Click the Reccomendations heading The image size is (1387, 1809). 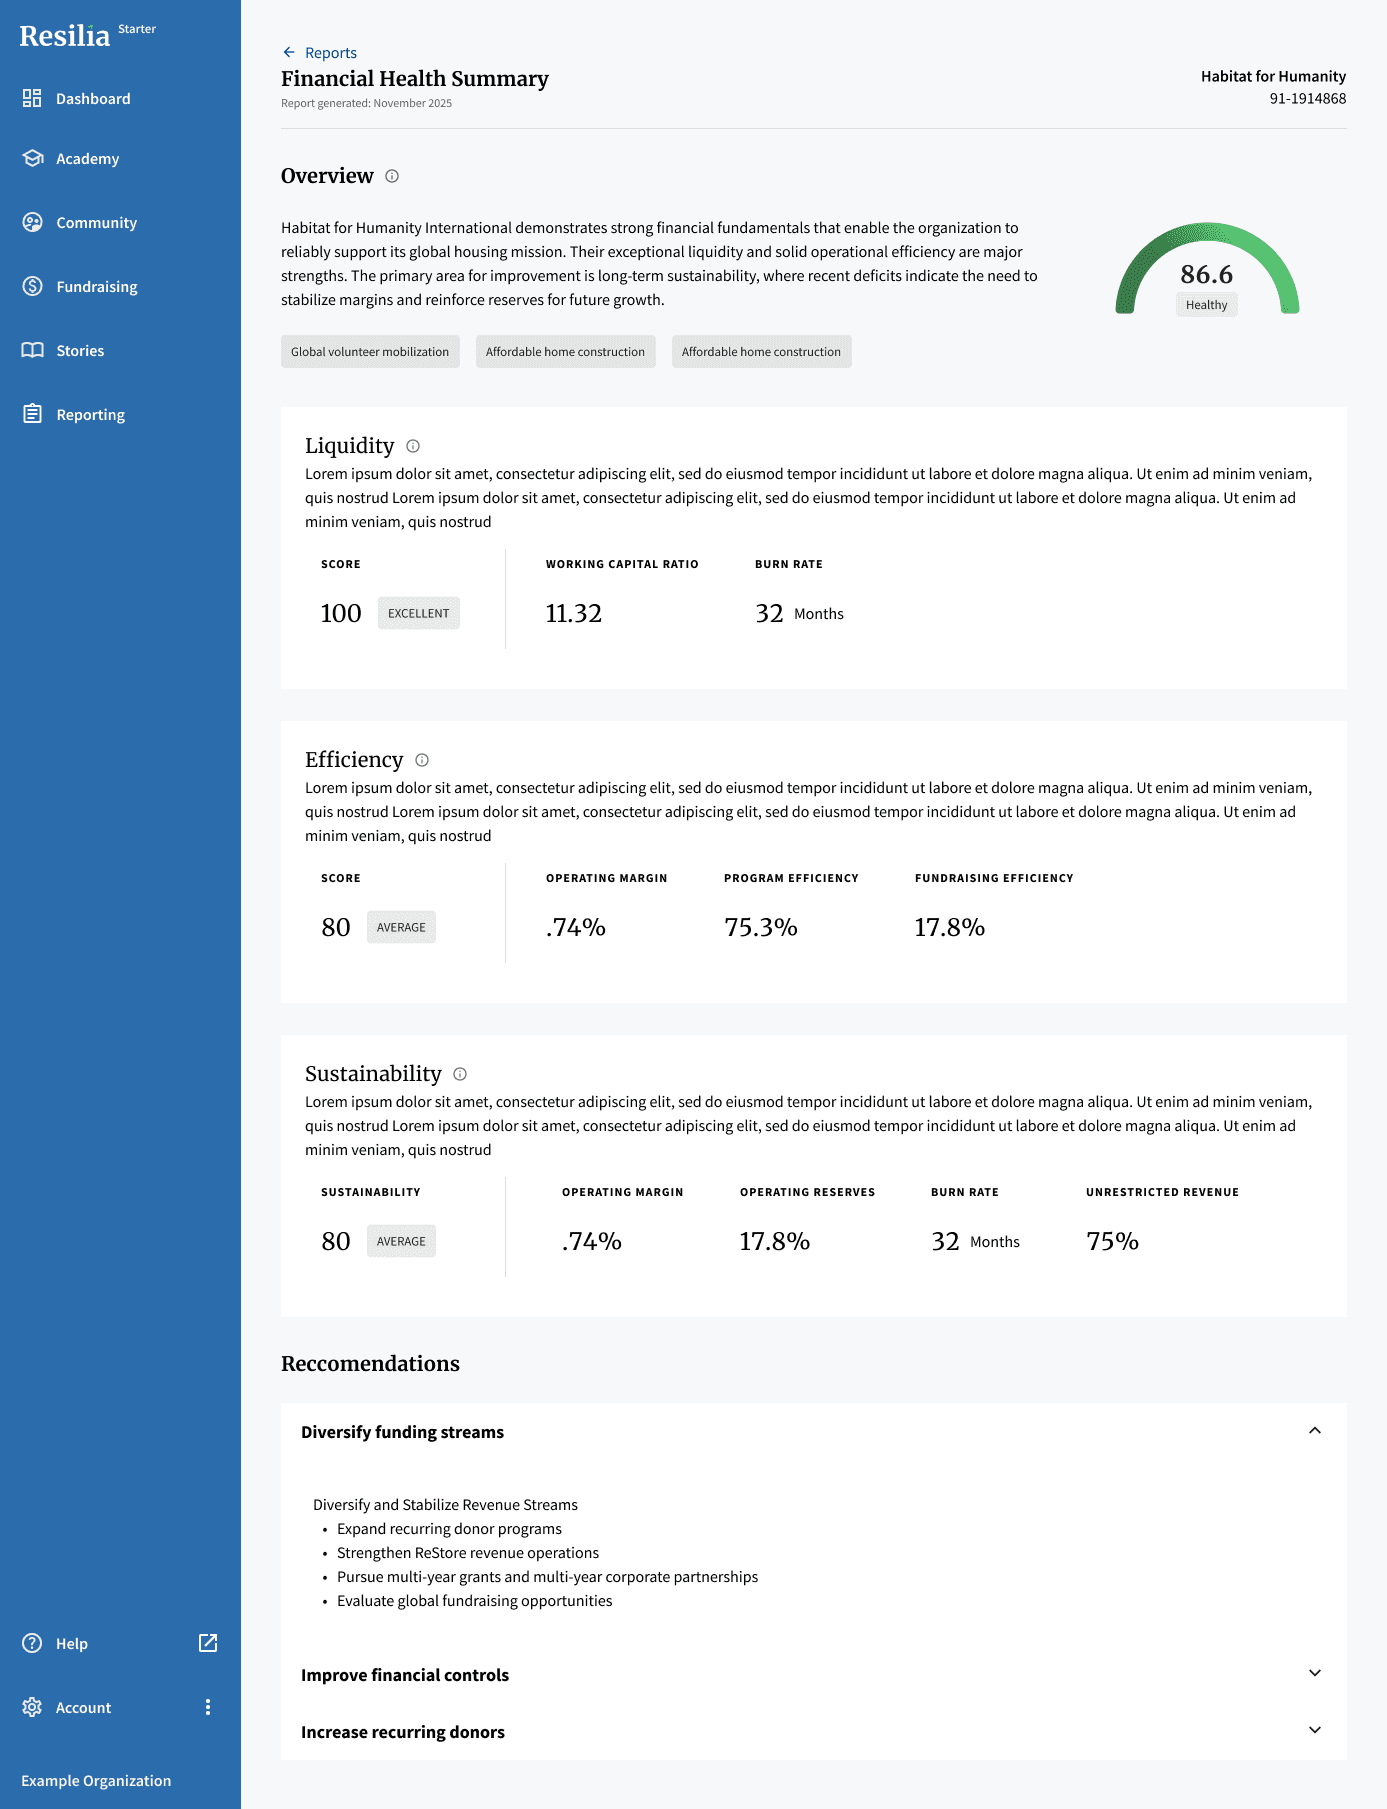pos(370,1364)
